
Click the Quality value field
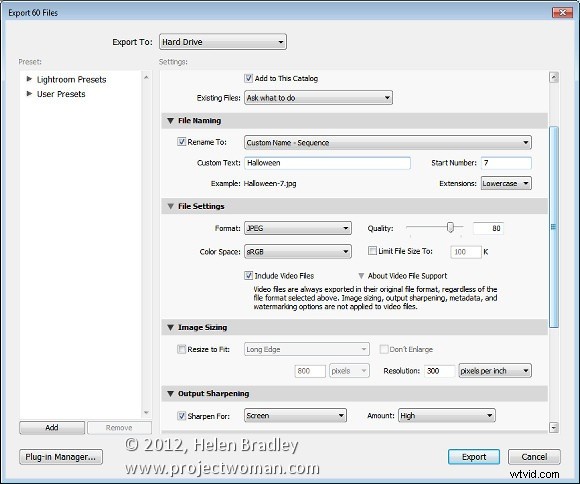coord(488,228)
